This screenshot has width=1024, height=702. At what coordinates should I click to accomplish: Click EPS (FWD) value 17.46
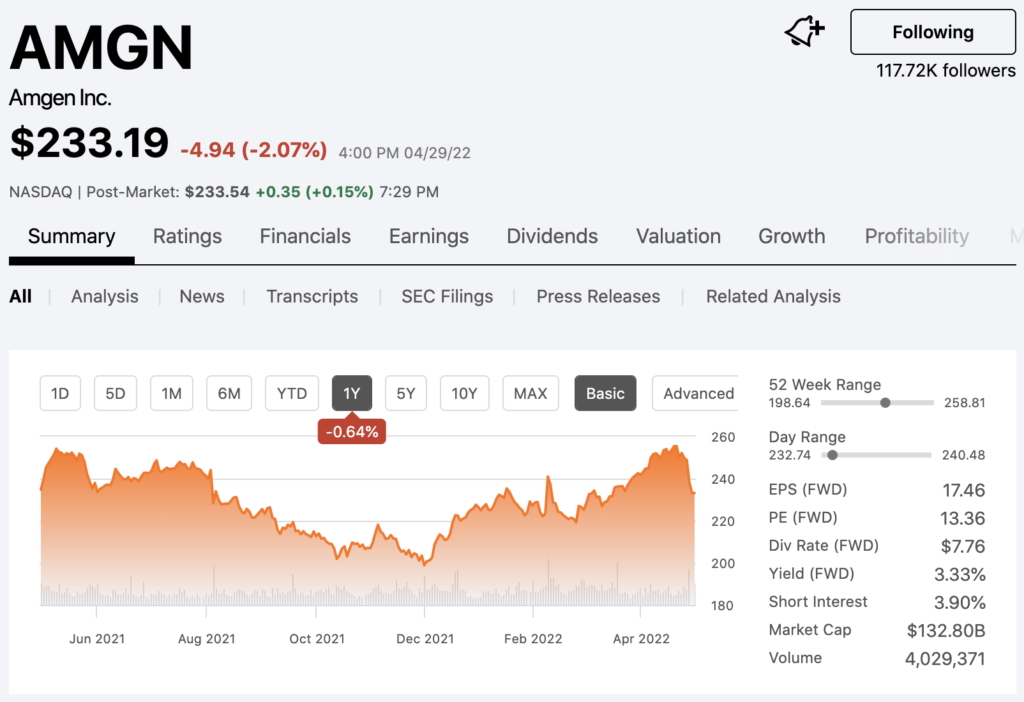click(x=963, y=490)
